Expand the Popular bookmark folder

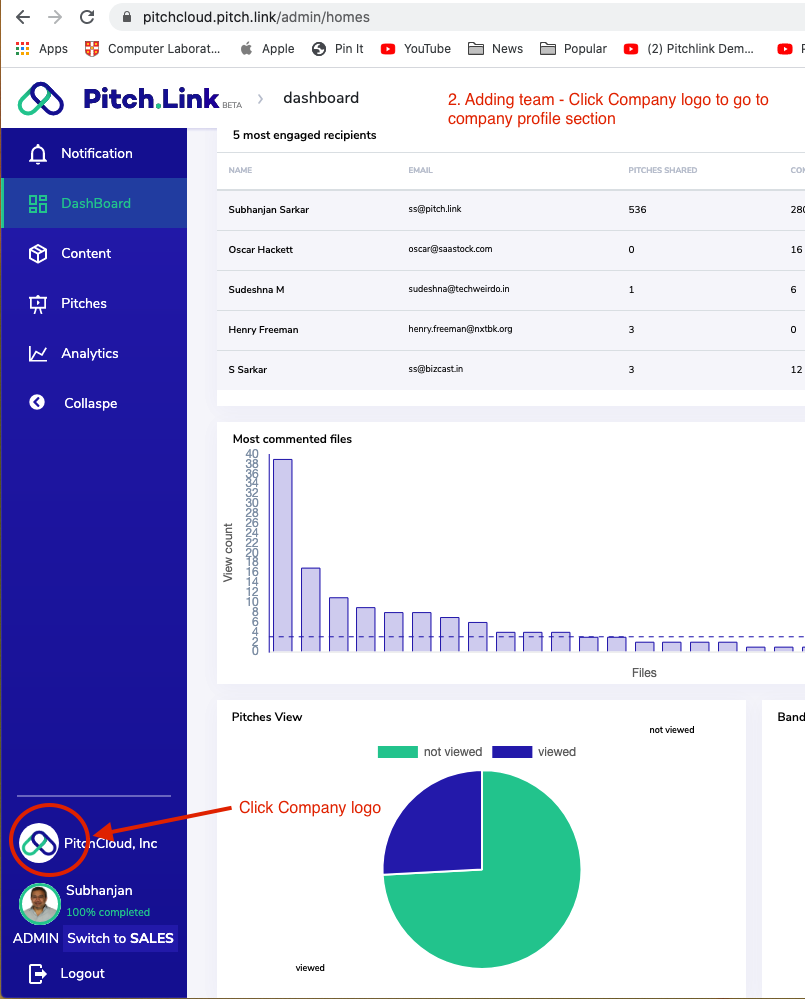(x=573, y=48)
